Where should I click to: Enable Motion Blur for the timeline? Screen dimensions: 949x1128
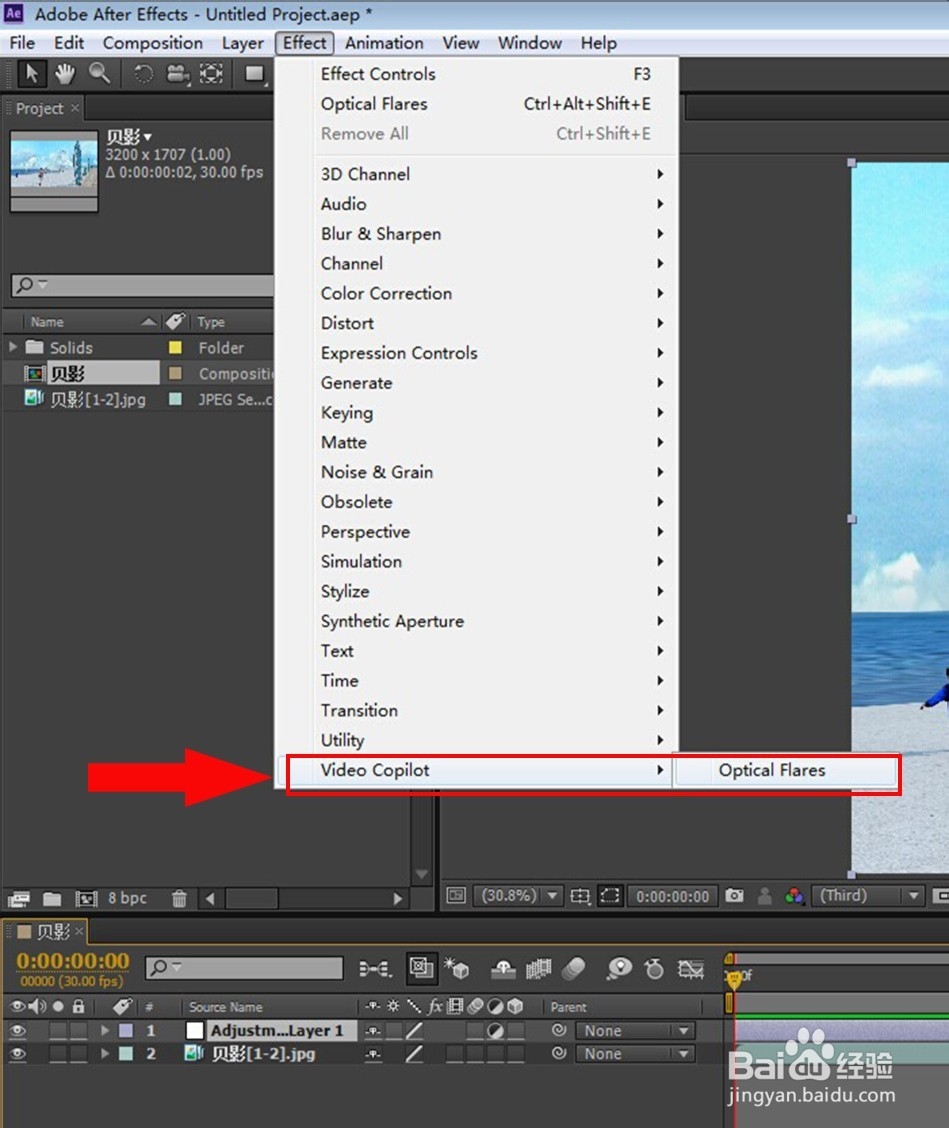[x=574, y=969]
